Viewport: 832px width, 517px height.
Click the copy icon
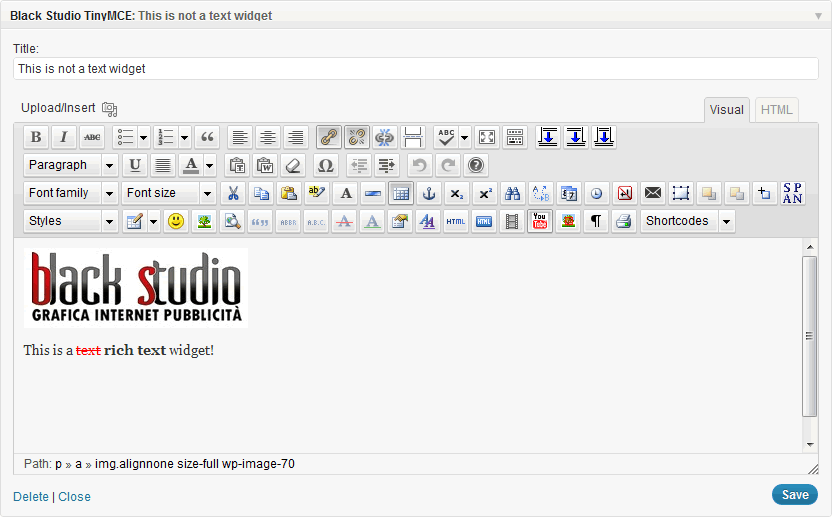(261, 193)
